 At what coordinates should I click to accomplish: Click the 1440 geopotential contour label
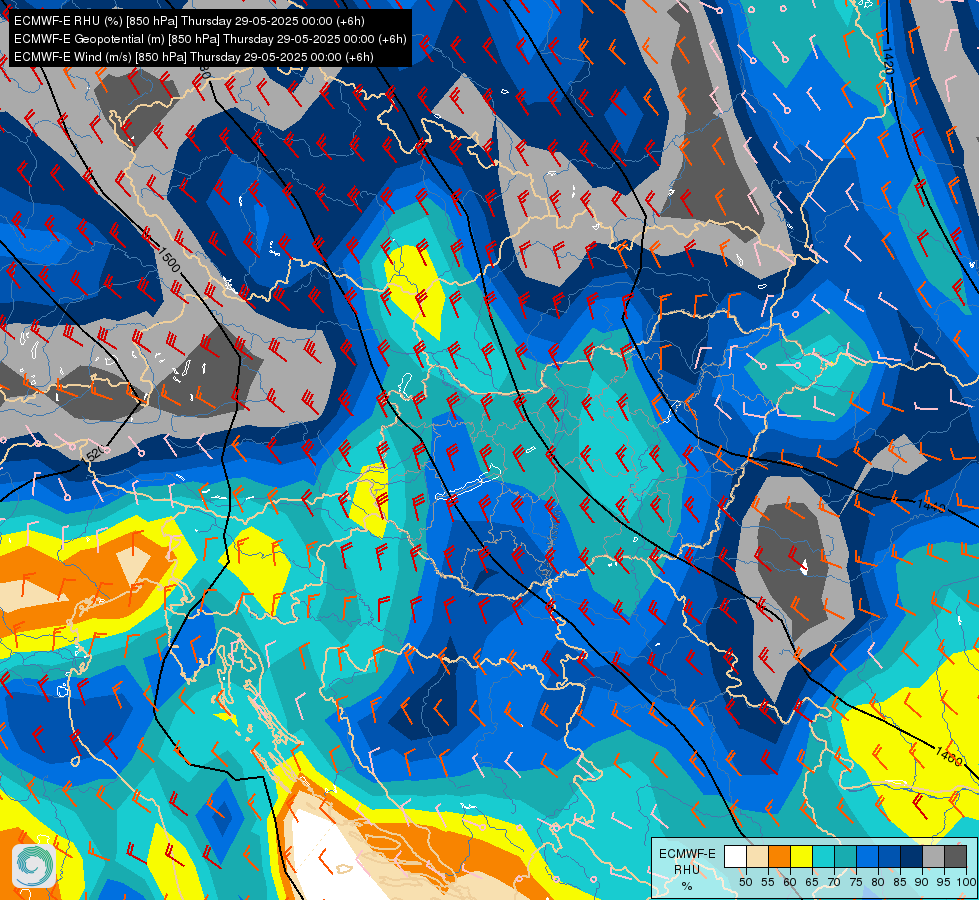[x=932, y=505]
